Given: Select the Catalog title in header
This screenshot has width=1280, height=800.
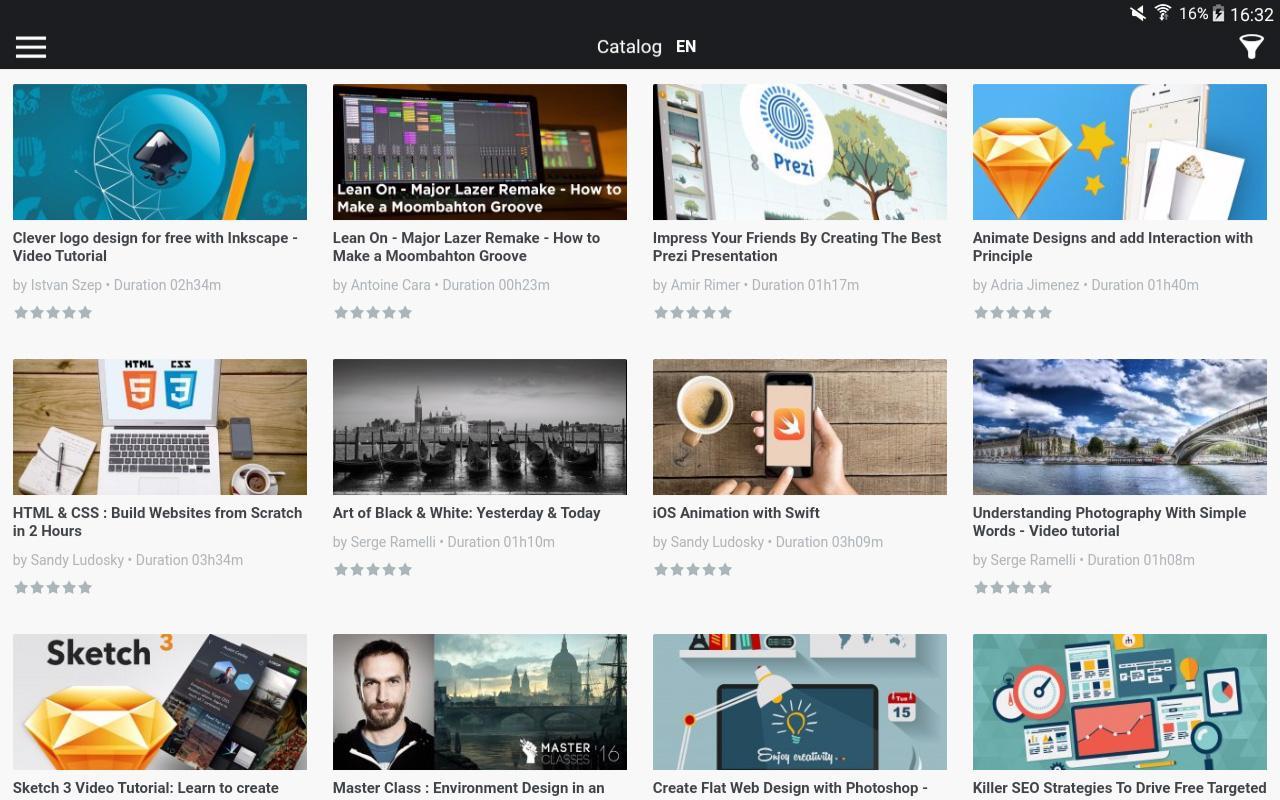Looking at the screenshot, I should click(629, 47).
